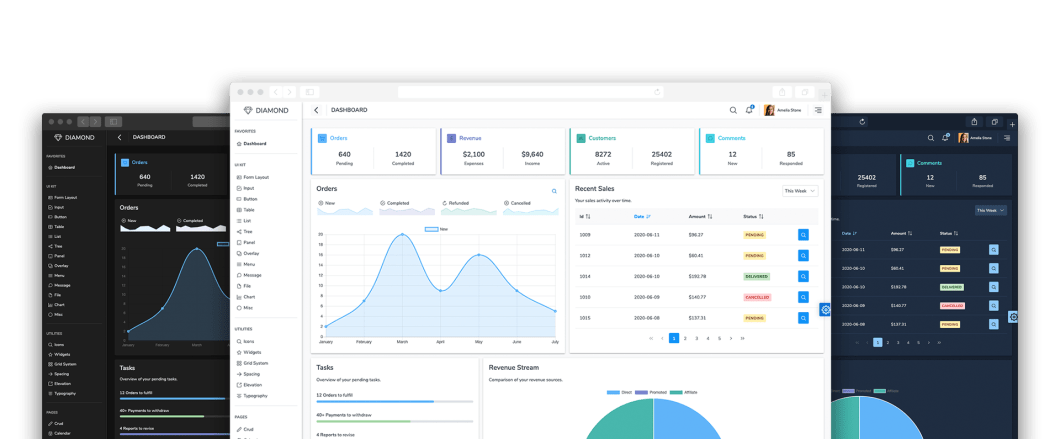Reload page in right dark-blue browser window
Image resolution: width=1060 pixels, height=439 pixels.
(862, 122)
